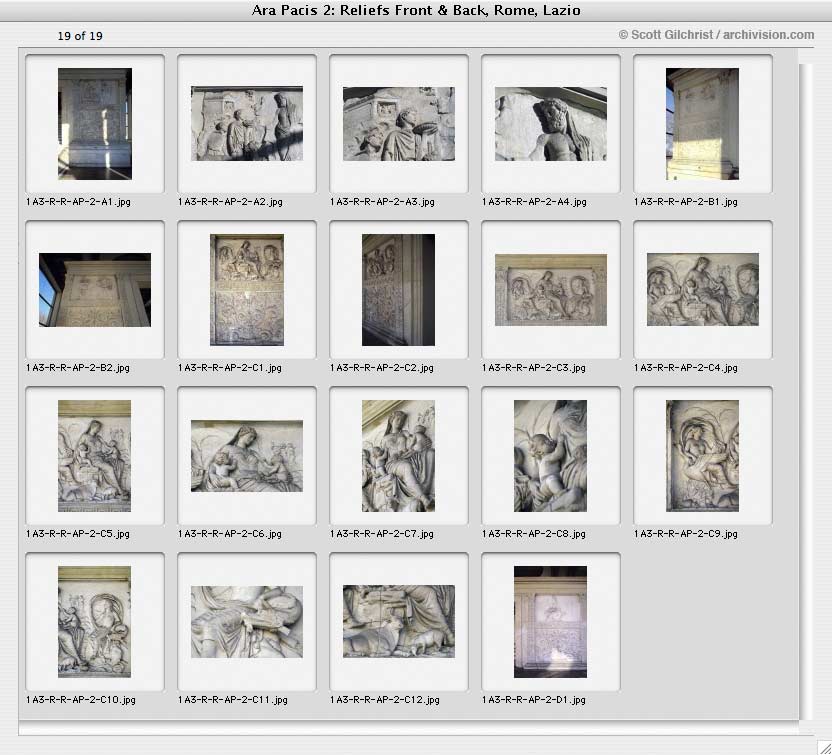Select thumbnail image 1A3-R-R-AP-2-C8.jpg
Image resolution: width=832 pixels, height=755 pixels.
click(x=551, y=456)
